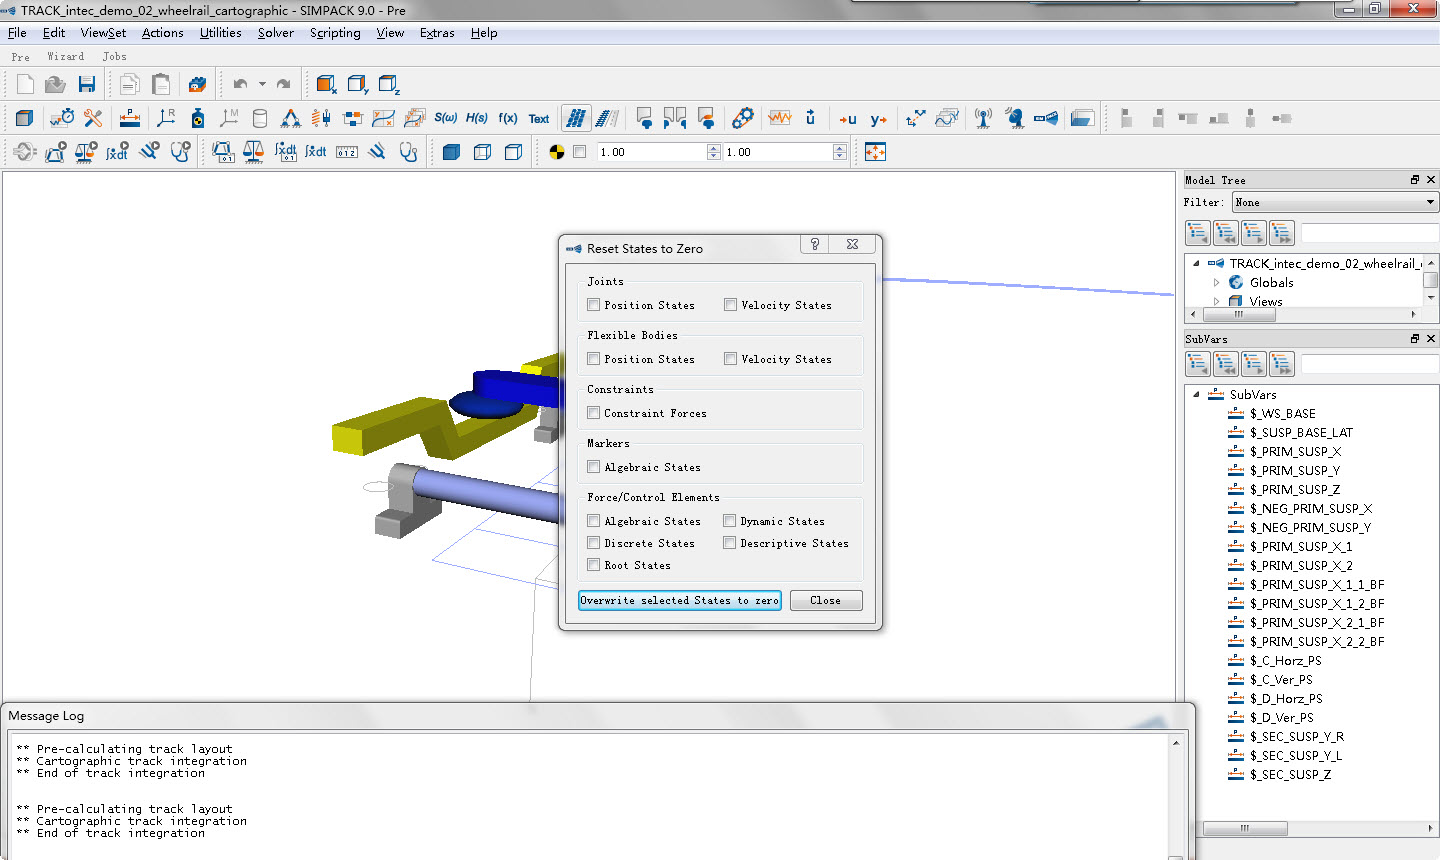Expand the Globals tree node
The image size is (1440, 860).
(1216, 283)
